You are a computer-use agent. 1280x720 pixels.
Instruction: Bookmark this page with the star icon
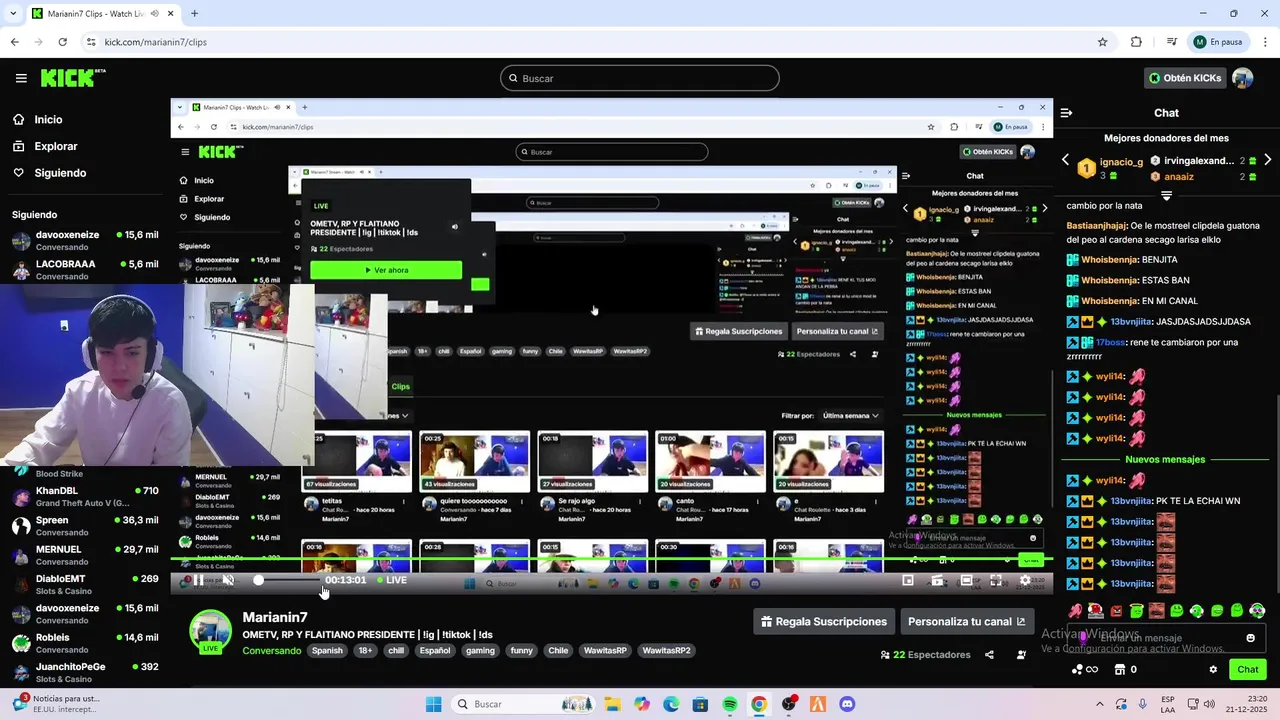click(1103, 42)
